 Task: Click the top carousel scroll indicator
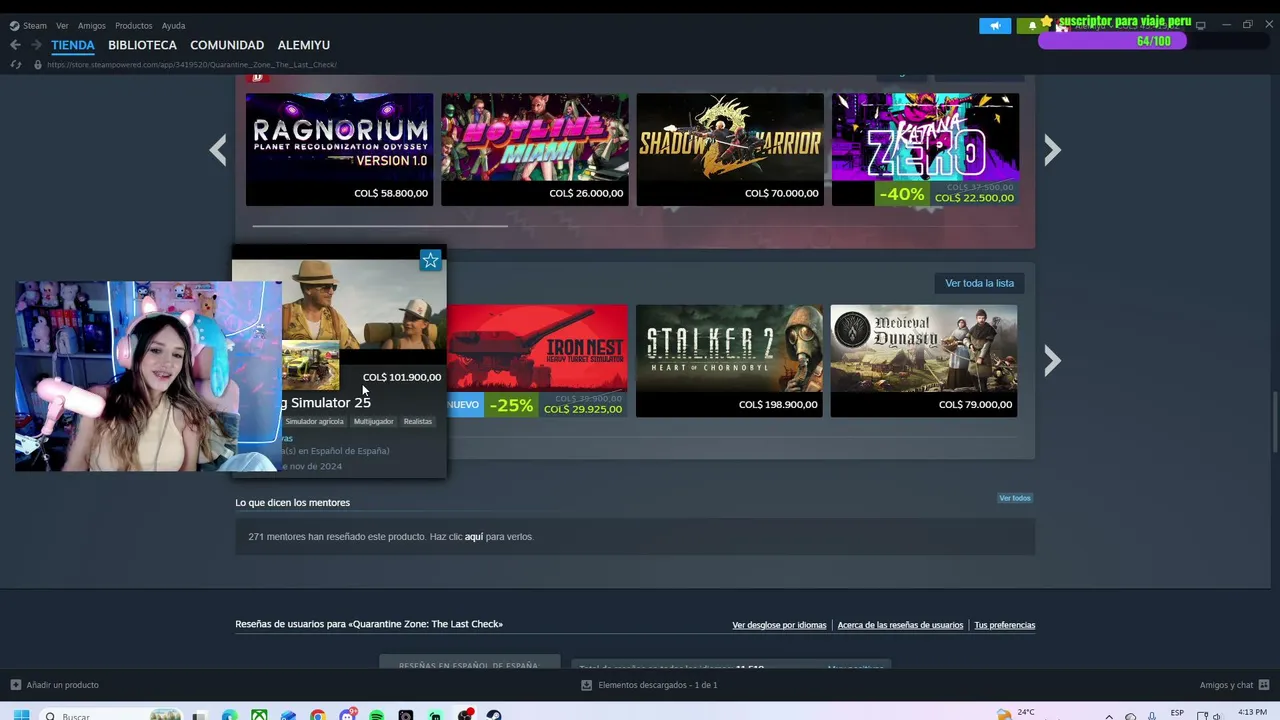pyautogui.click(x=380, y=226)
